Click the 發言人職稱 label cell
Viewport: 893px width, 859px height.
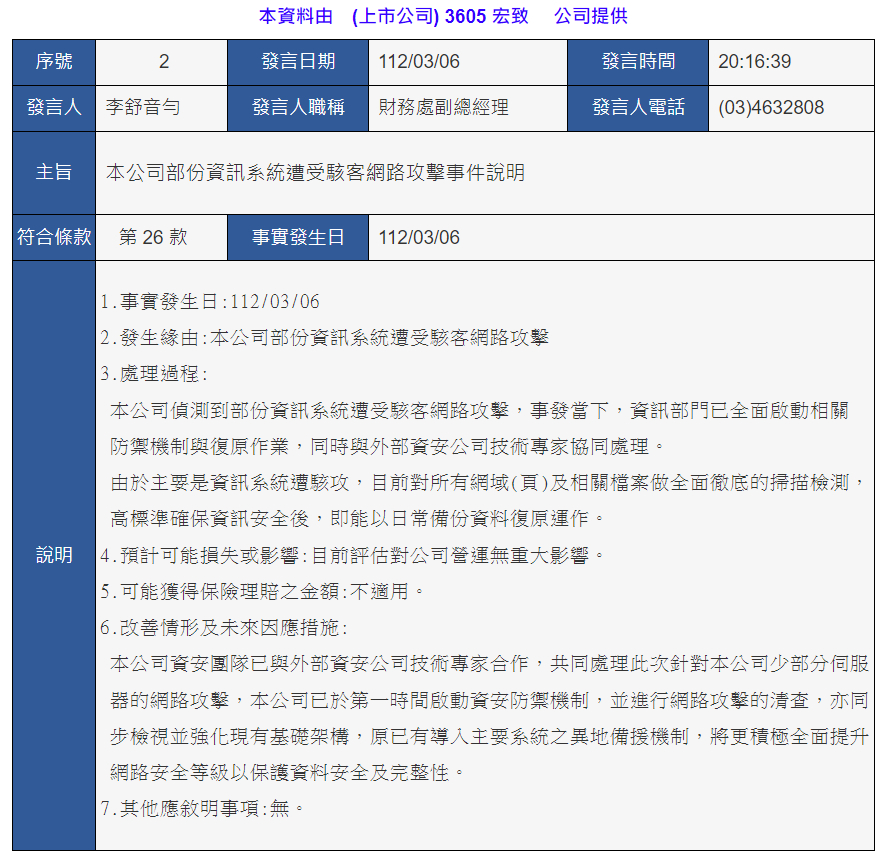pos(298,108)
